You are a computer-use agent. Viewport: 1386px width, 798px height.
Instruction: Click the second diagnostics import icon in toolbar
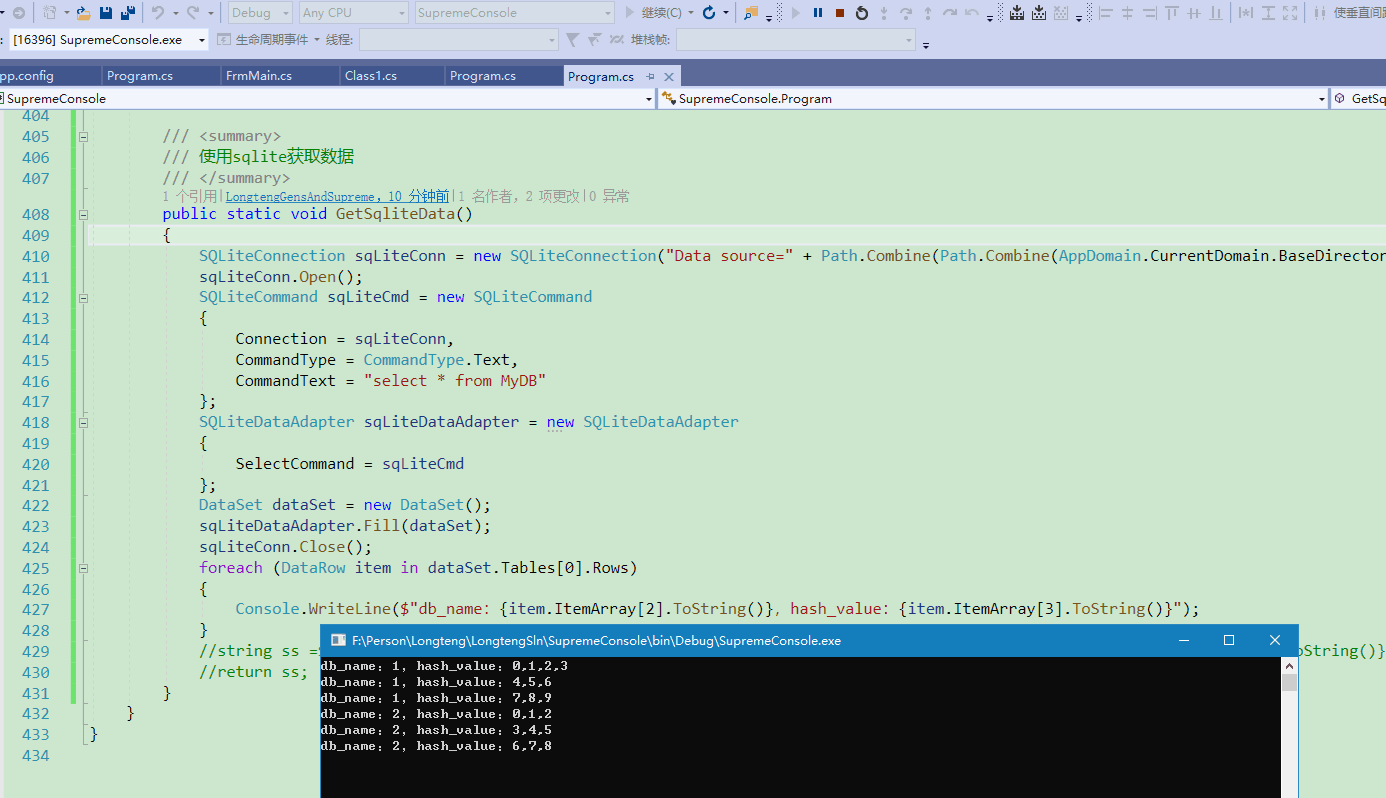1039,13
